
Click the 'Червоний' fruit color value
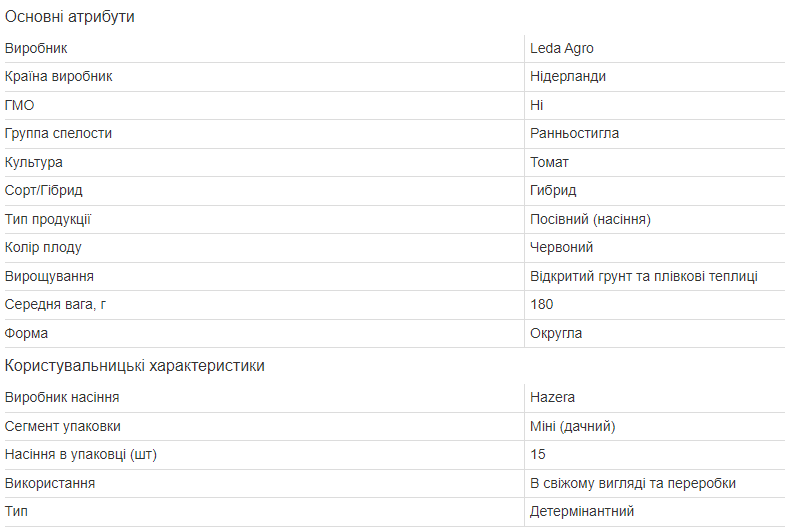[x=561, y=247]
